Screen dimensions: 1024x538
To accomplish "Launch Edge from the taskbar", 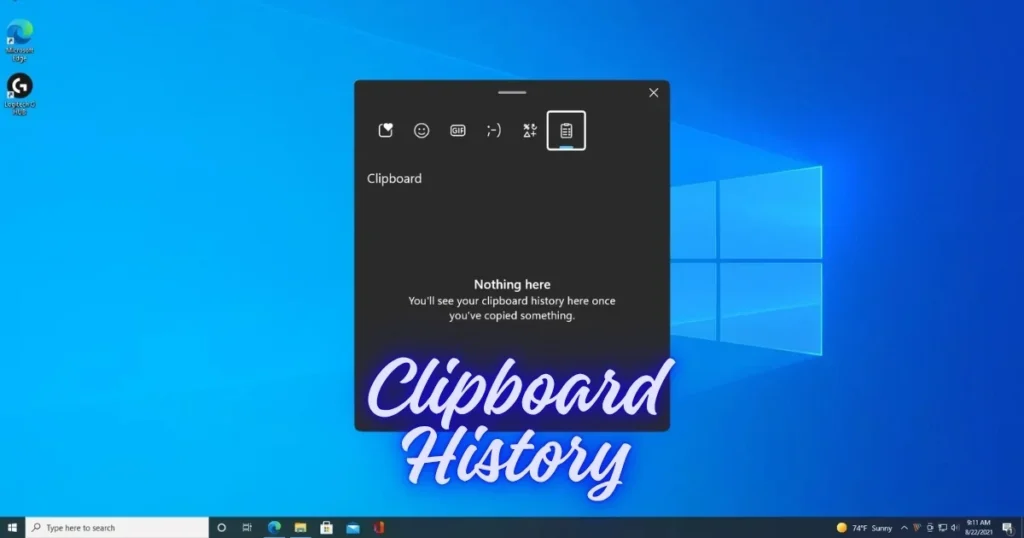I will click(x=274, y=528).
